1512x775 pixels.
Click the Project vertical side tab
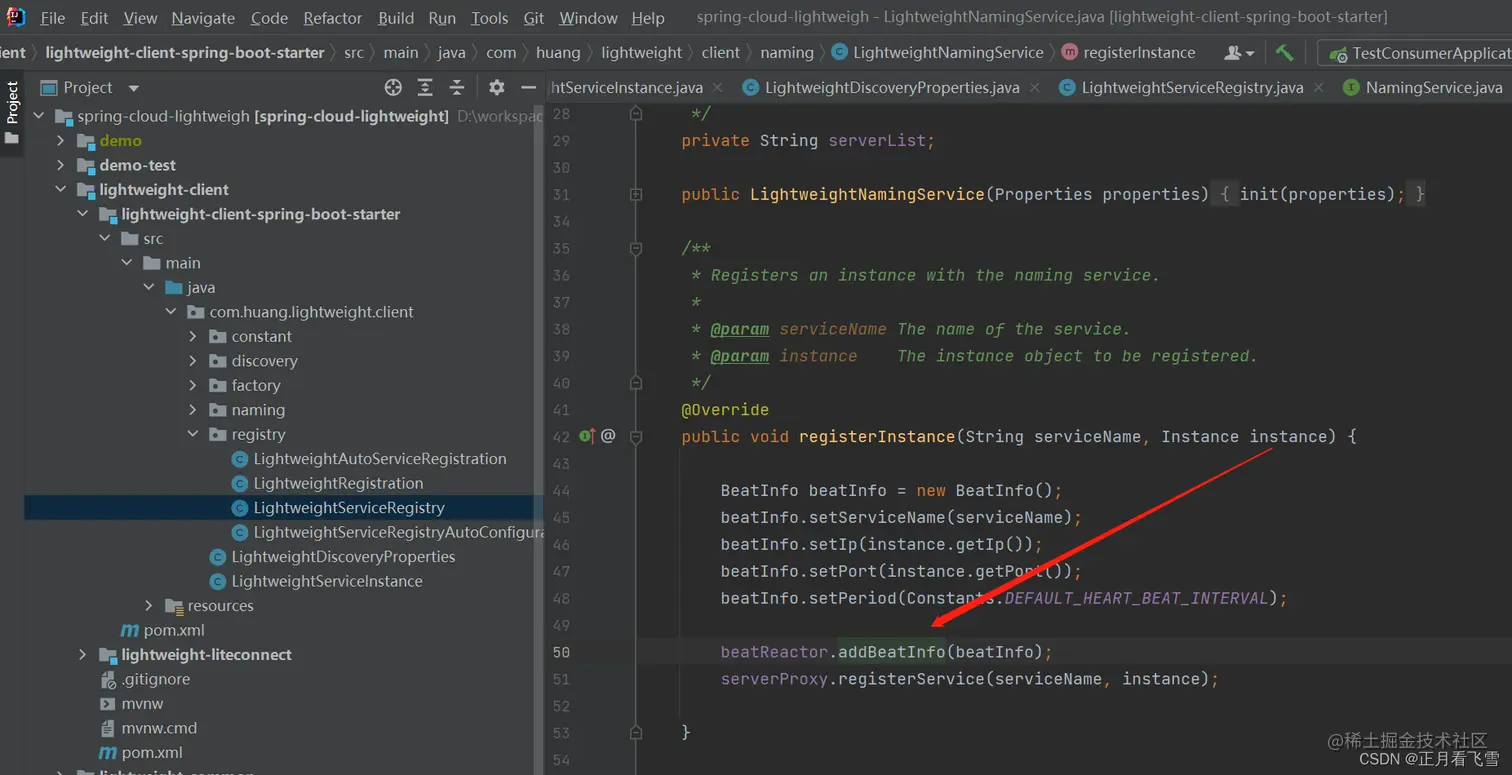click(12, 111)
